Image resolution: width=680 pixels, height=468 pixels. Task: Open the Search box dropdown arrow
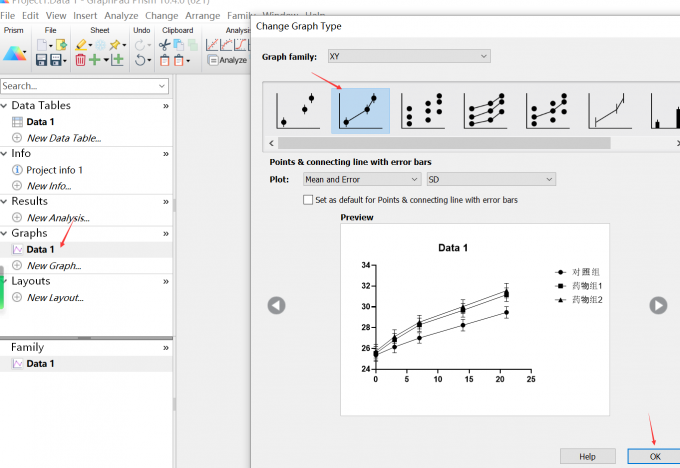click(x=162, y=86)
